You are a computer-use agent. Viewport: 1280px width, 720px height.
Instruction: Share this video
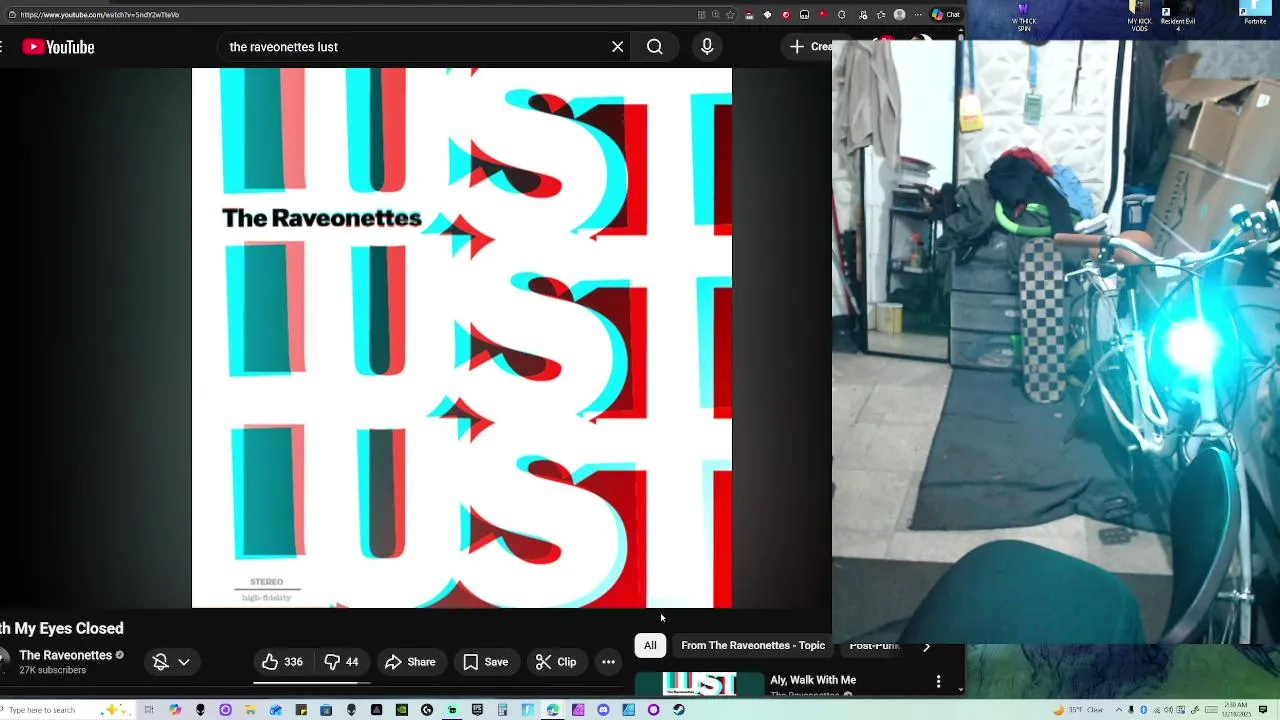coord(410,662)
